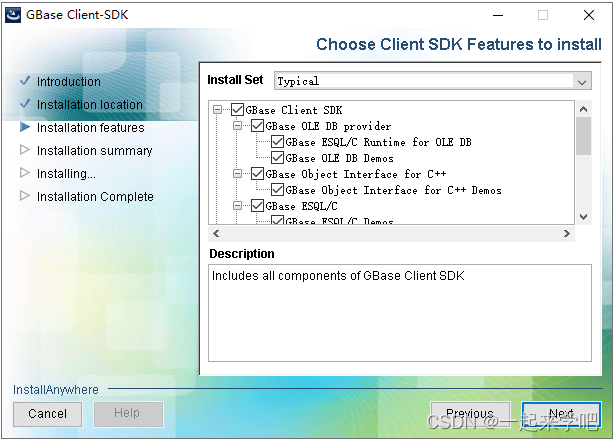Collapse the GBase Client SDK root node
Screen dimensions: 614x441
pos(218,110)
